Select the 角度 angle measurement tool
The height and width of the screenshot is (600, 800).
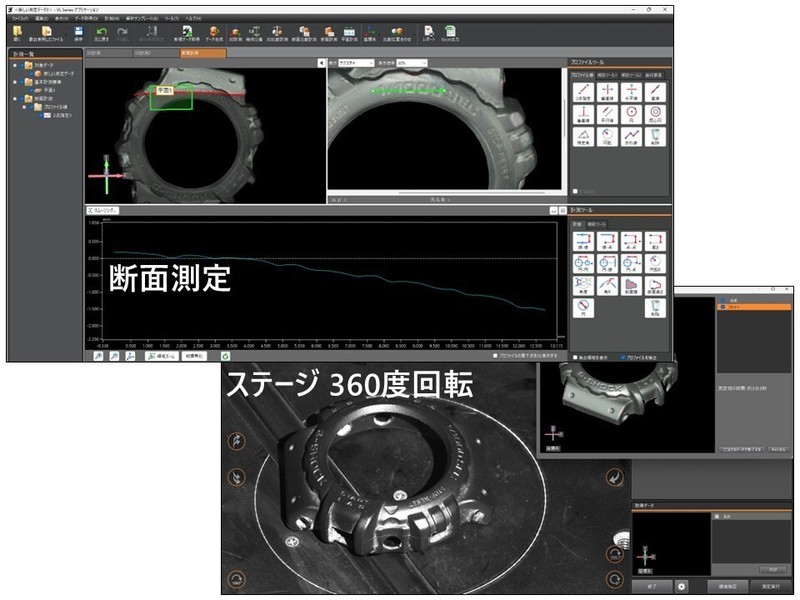(x=583, y=286)
